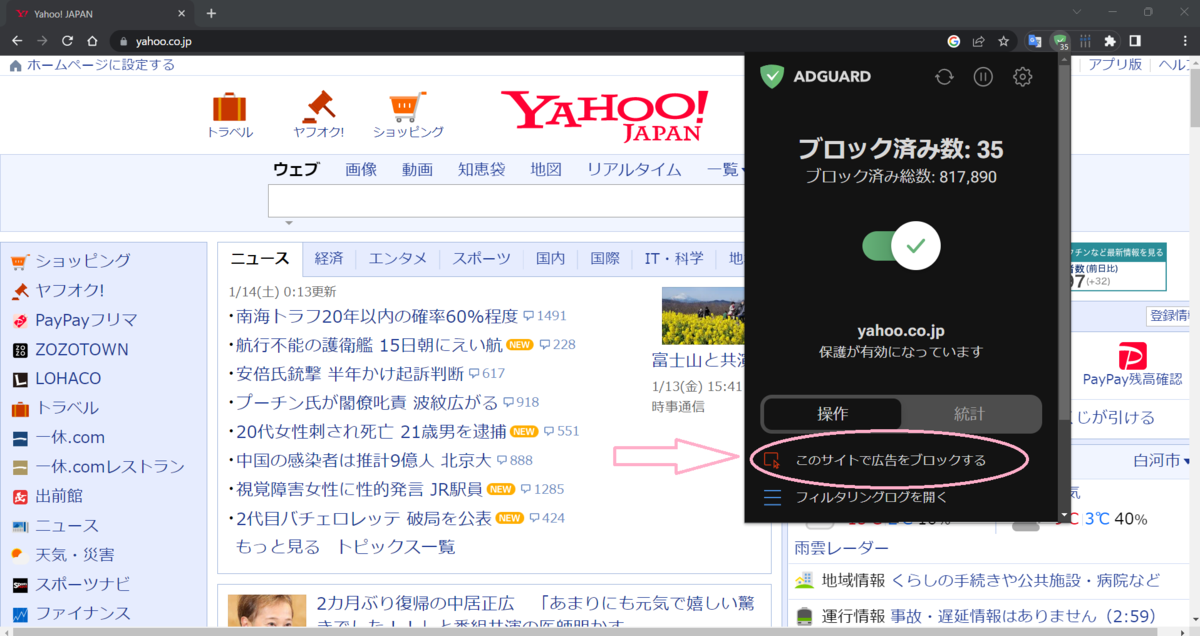Screen dimensions: 1200x636
Task: Select the 動画 search category
Action: click(x=417, y=169)
